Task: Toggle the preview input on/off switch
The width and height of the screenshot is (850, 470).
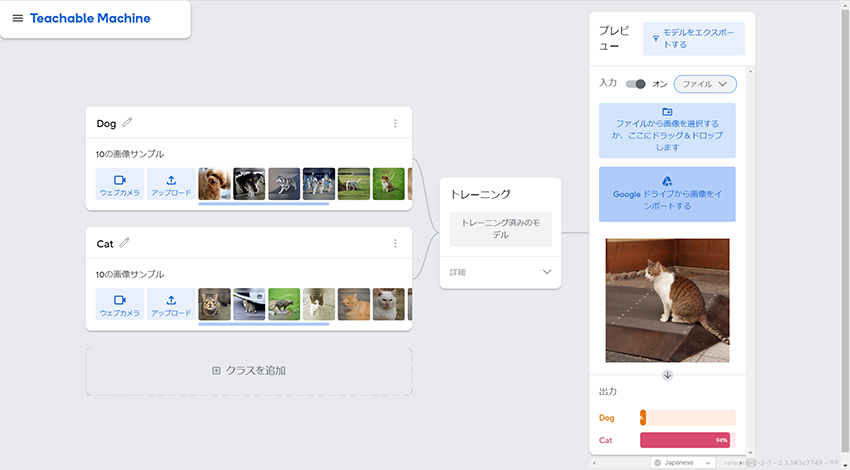Action: click(x=636, y=84)
